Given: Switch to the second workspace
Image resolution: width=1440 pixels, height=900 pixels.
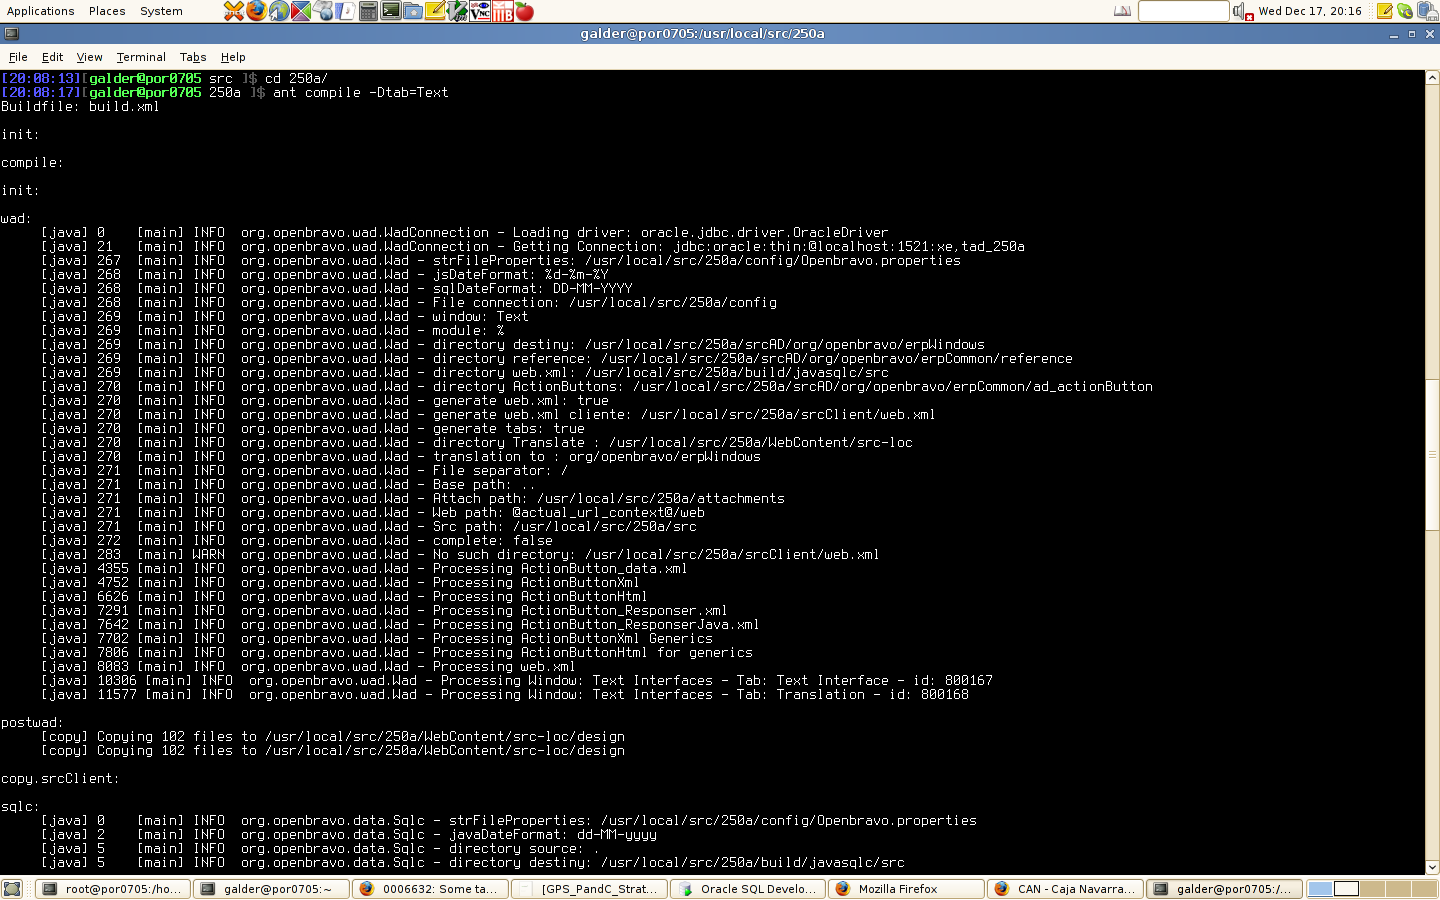Looking at the screenshot, I should click(x=1346, y=888).
